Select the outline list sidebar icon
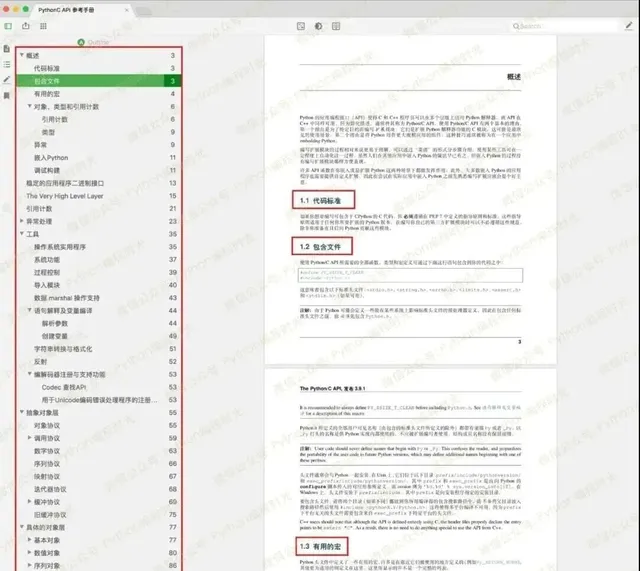Image resolution: width=640 pixels, height=571 pixels. click(x=7, y=64)
